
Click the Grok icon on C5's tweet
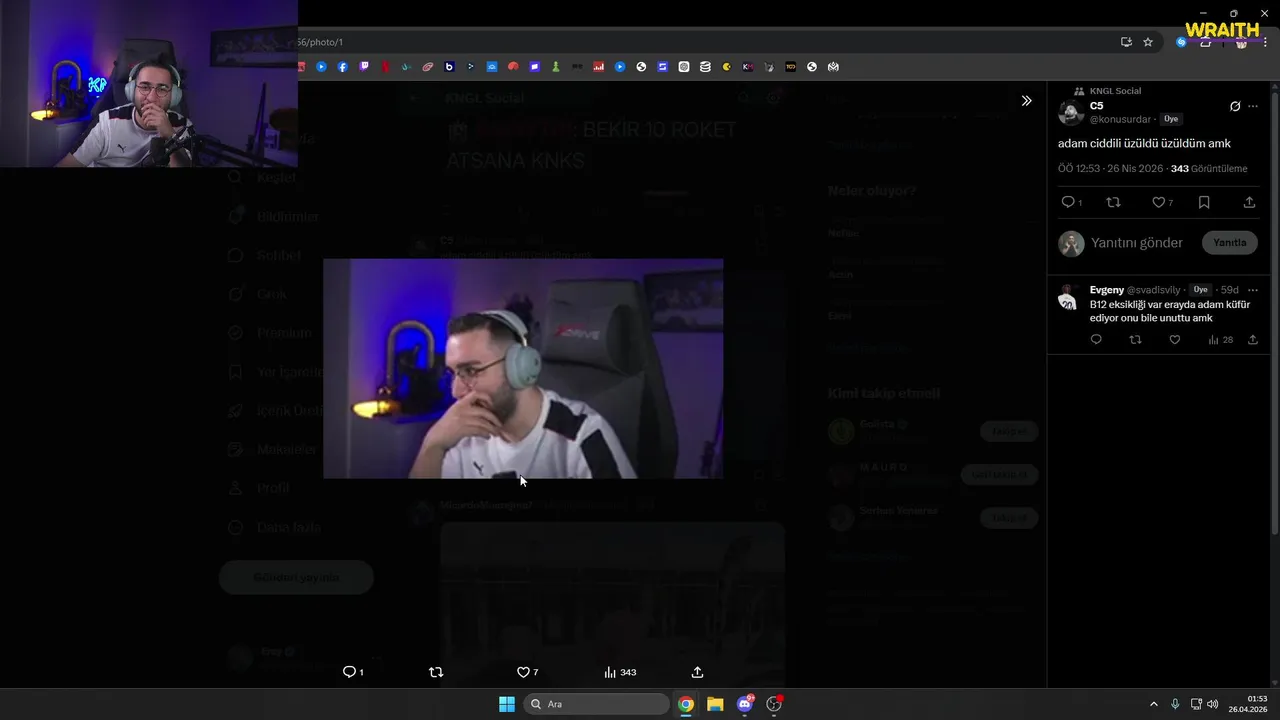coord(1235,106)
